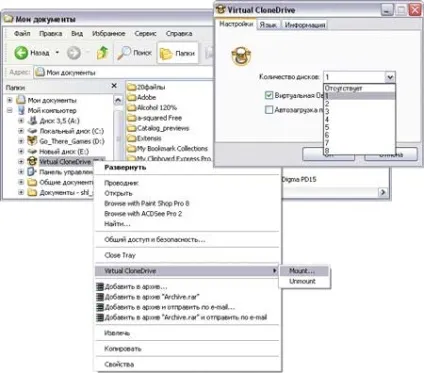The height and width of the screenshot is (373, 424).
Task: Click the a-squared Free folder icon
Action: pyautogui.click(x=132, y=118)
